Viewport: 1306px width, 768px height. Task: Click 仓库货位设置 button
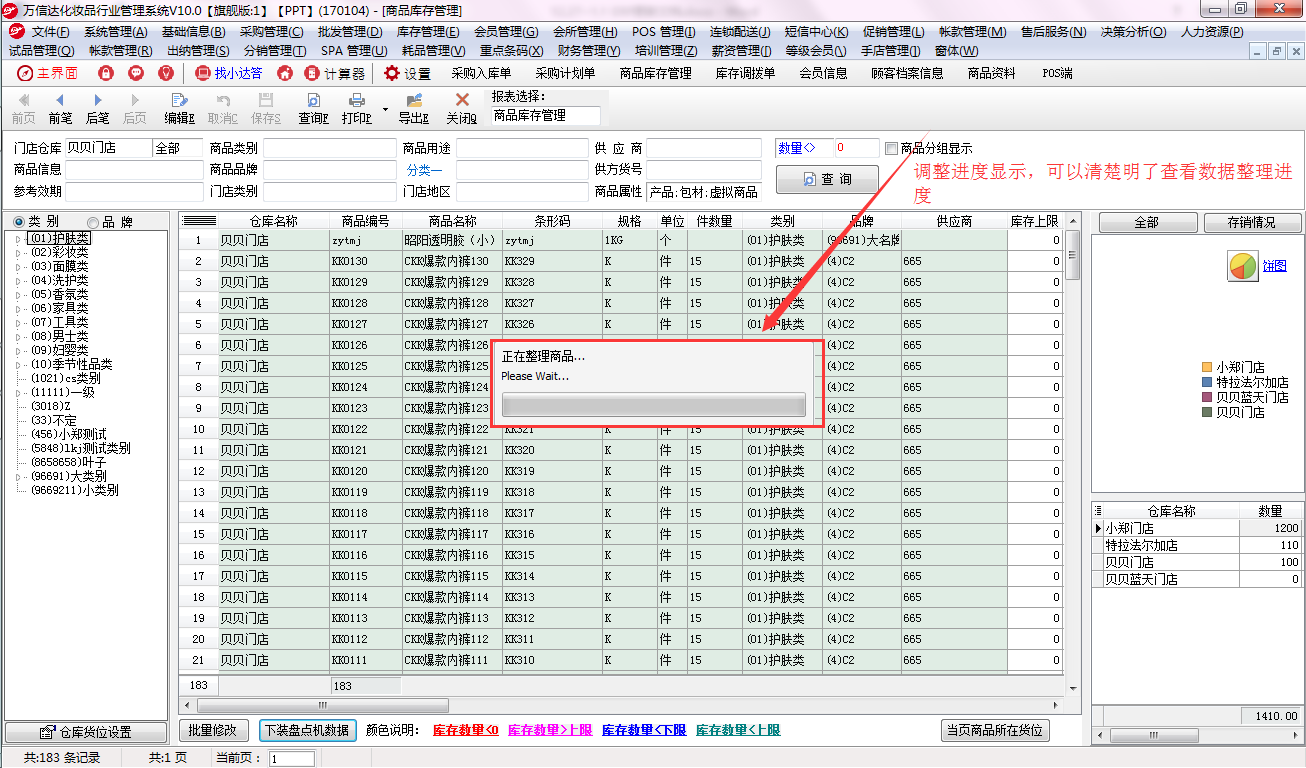click(86, 732)
